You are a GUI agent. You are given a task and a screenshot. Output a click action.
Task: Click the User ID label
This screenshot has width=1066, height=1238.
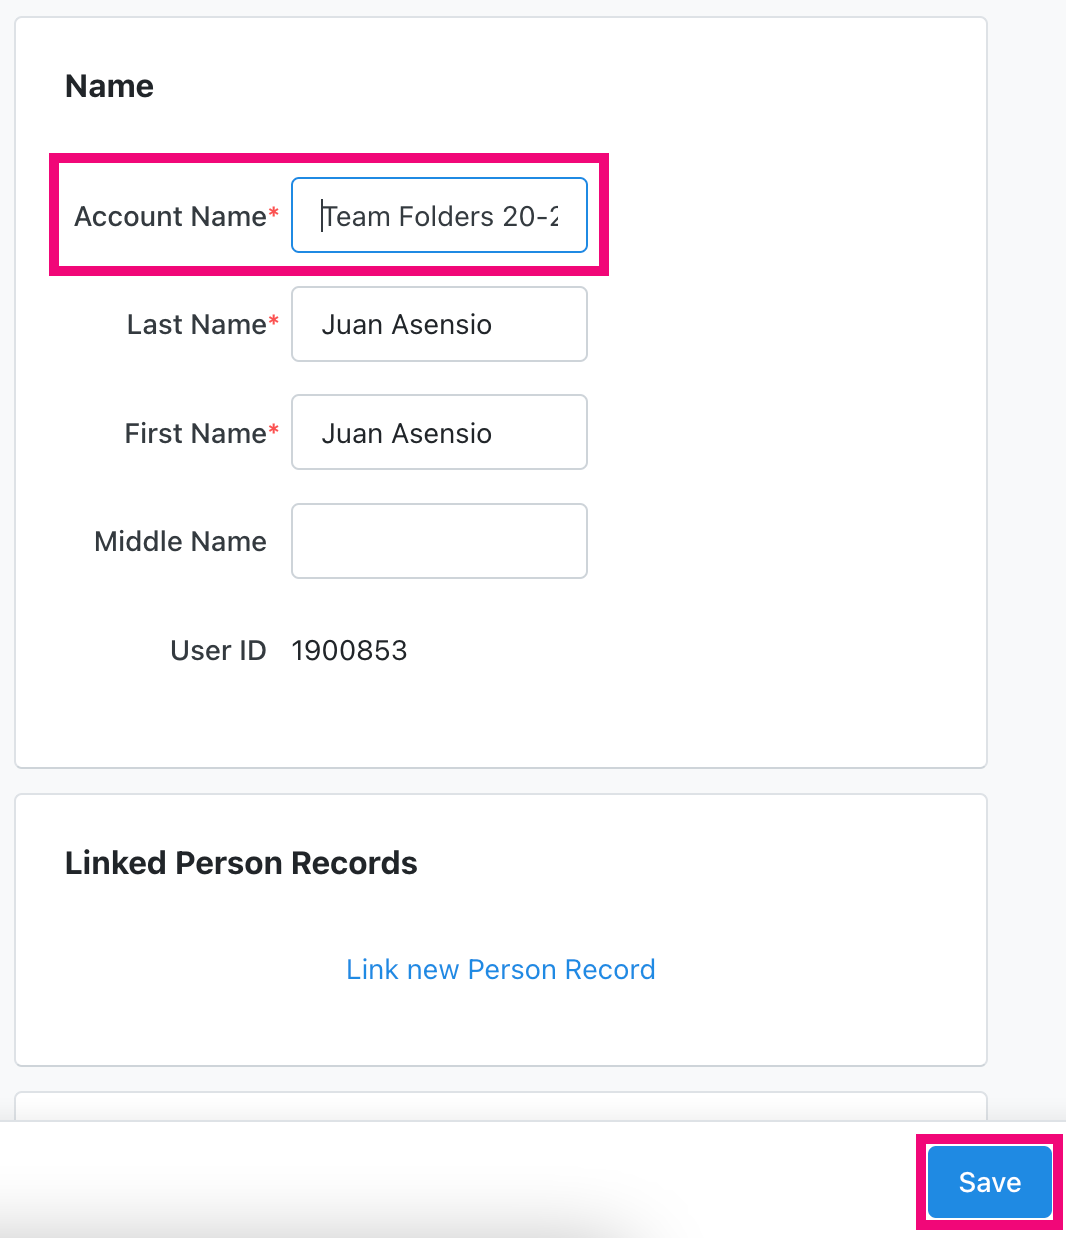[x=218, y=650]
